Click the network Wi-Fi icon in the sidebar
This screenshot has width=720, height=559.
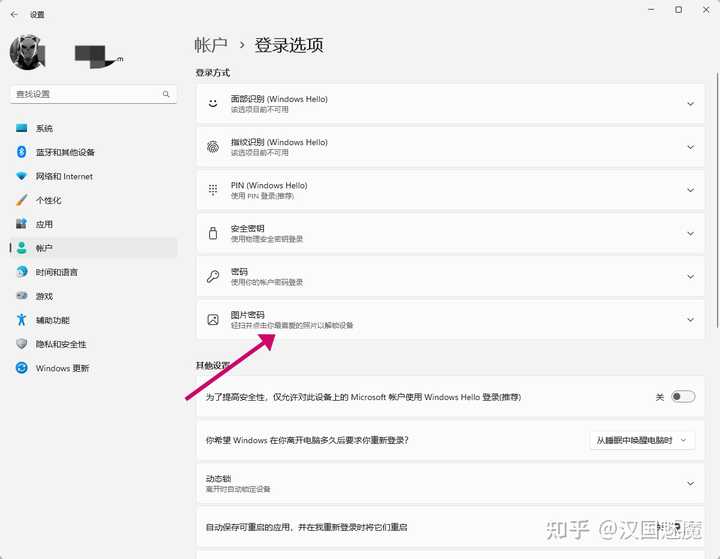(x=22, y=176)
